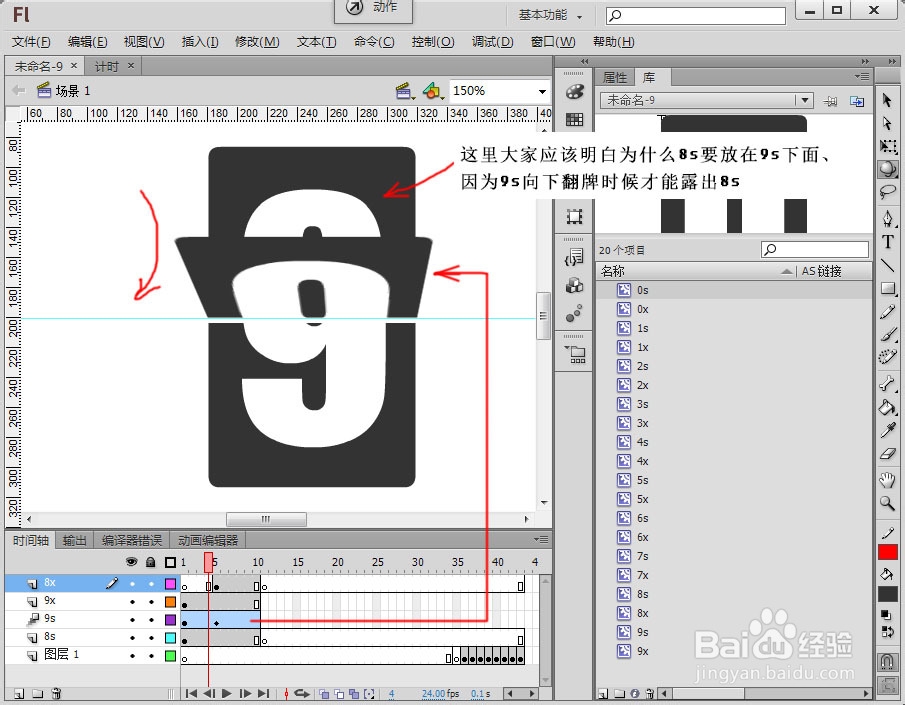Select the Selection (black arrow) tool

pos(887,100)
